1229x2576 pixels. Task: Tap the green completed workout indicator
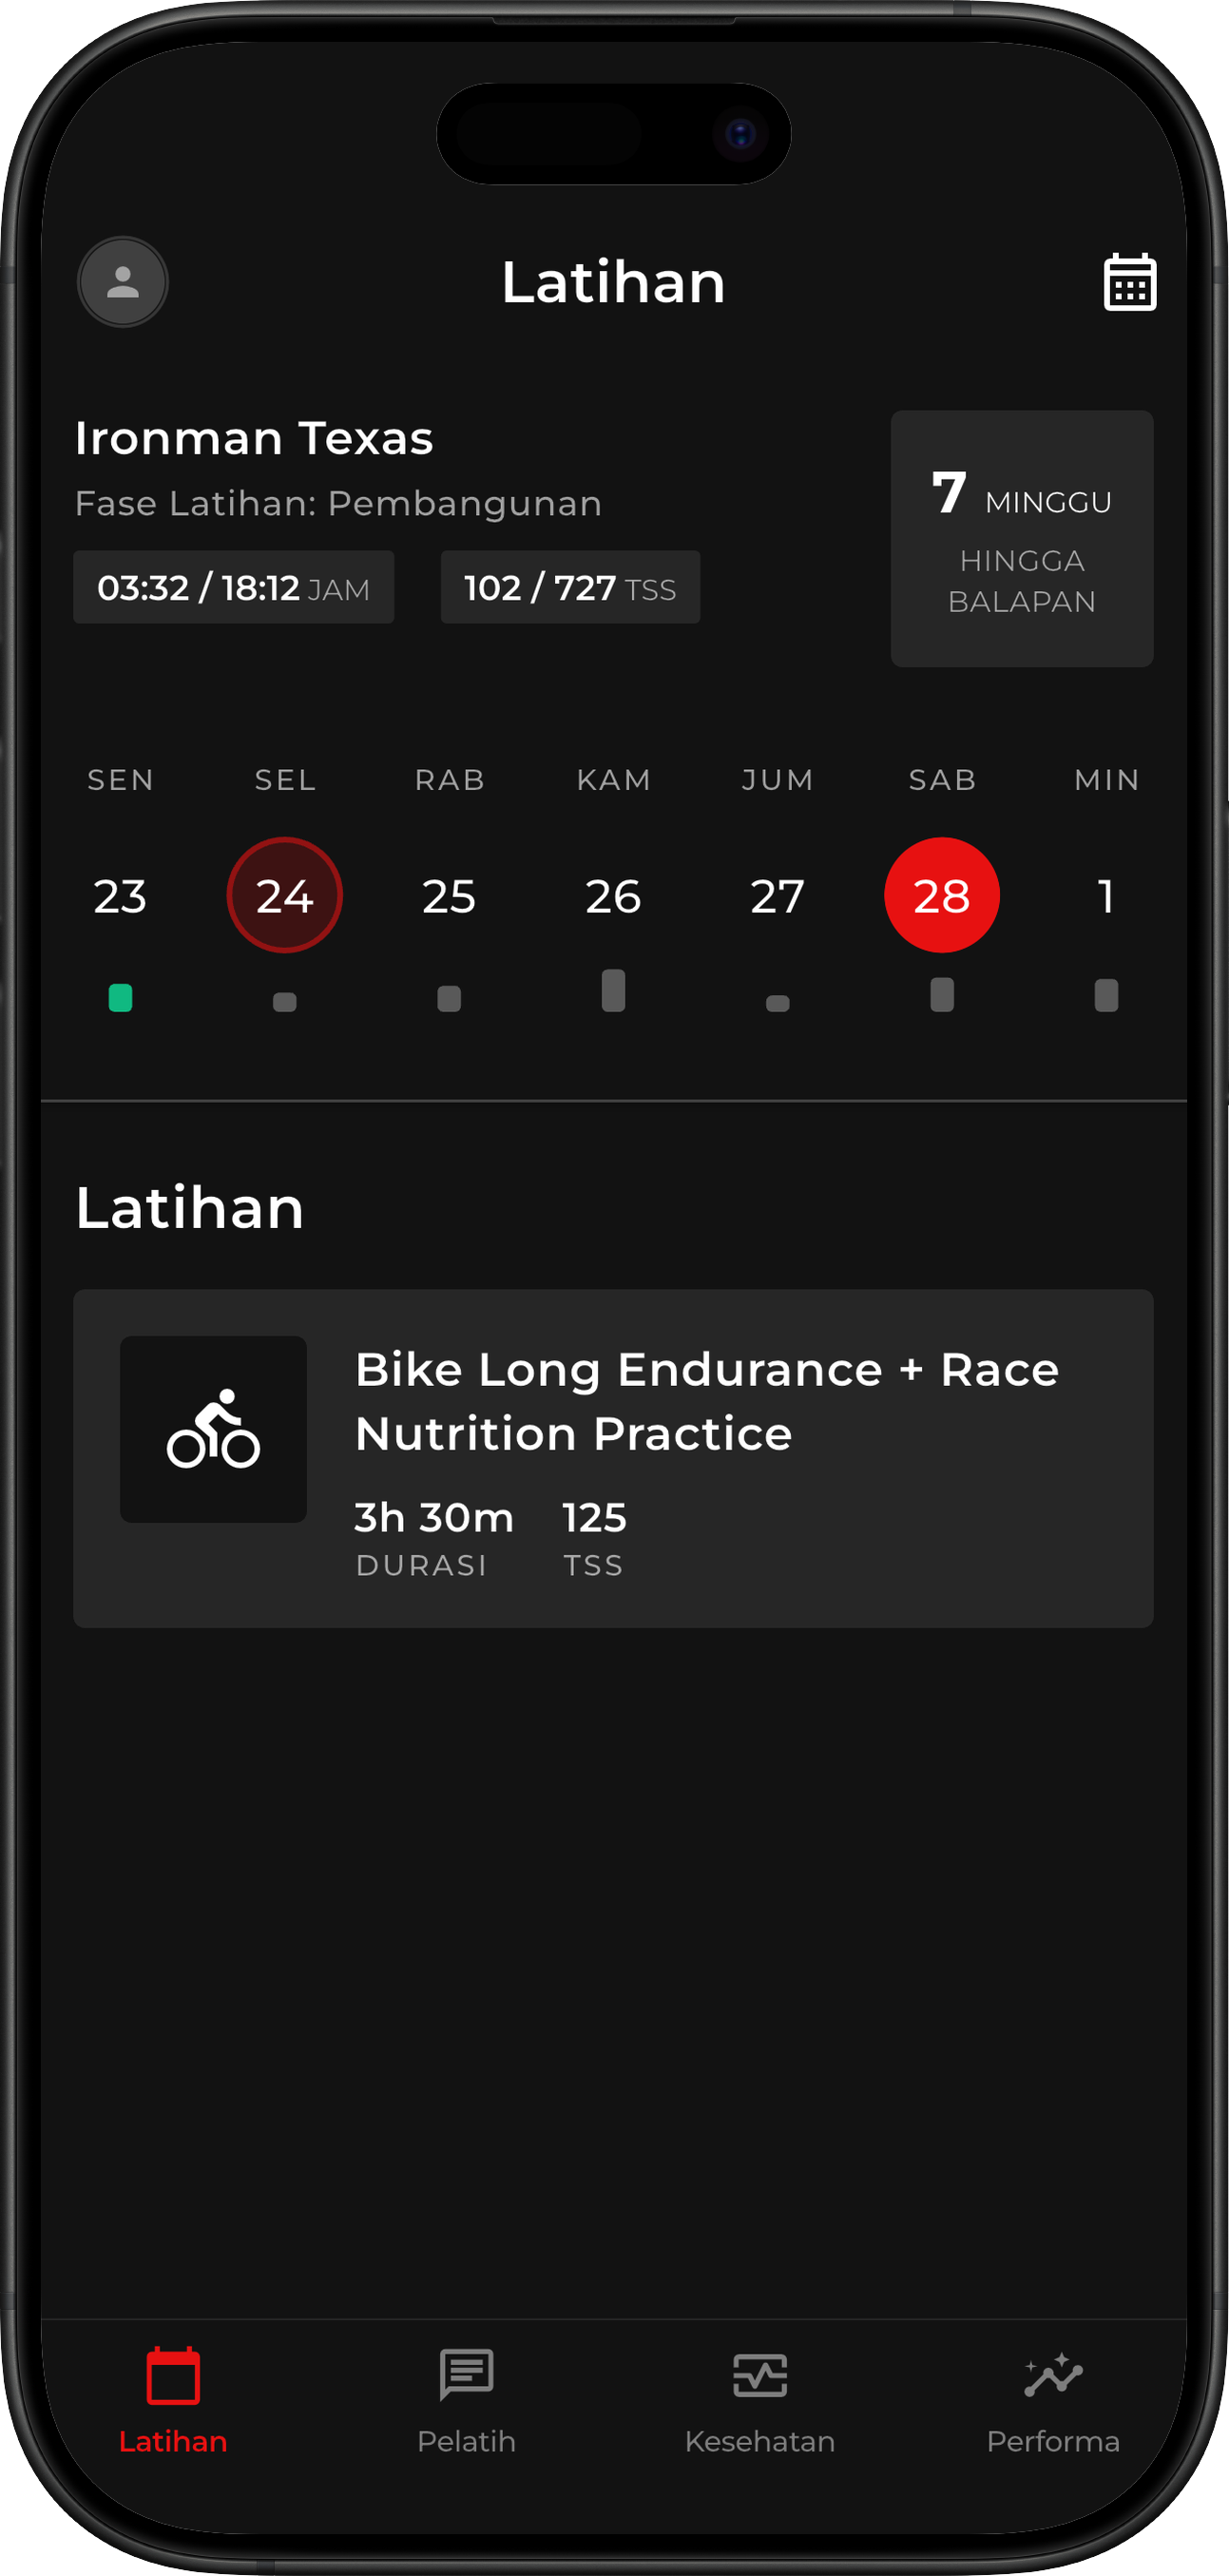(120, 998)
